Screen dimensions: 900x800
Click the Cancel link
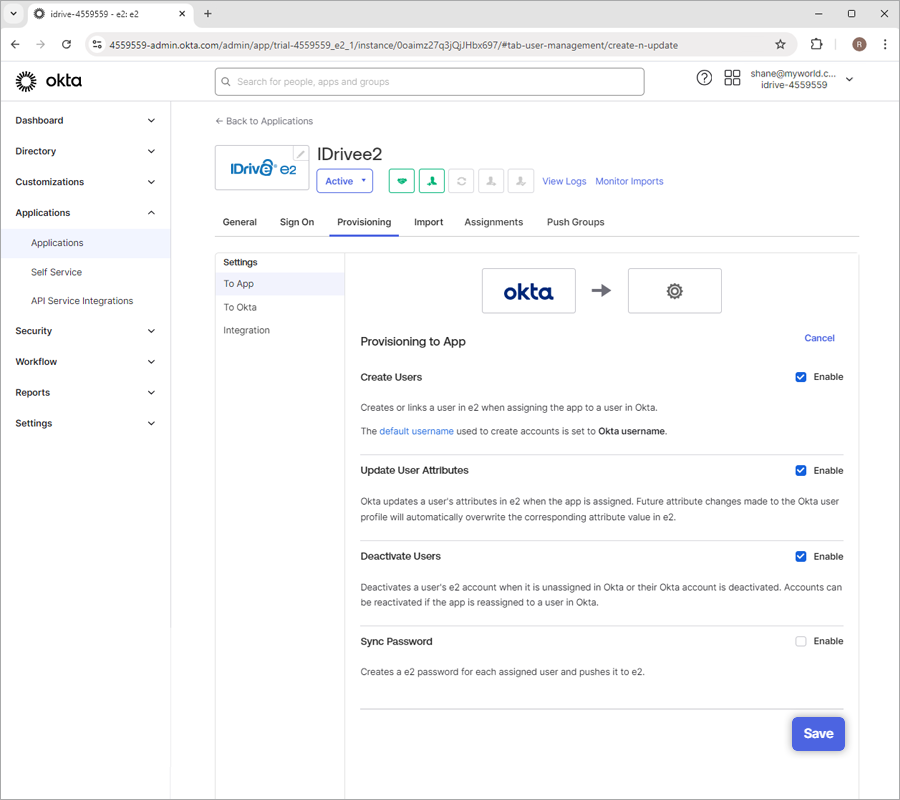(819, 338)
